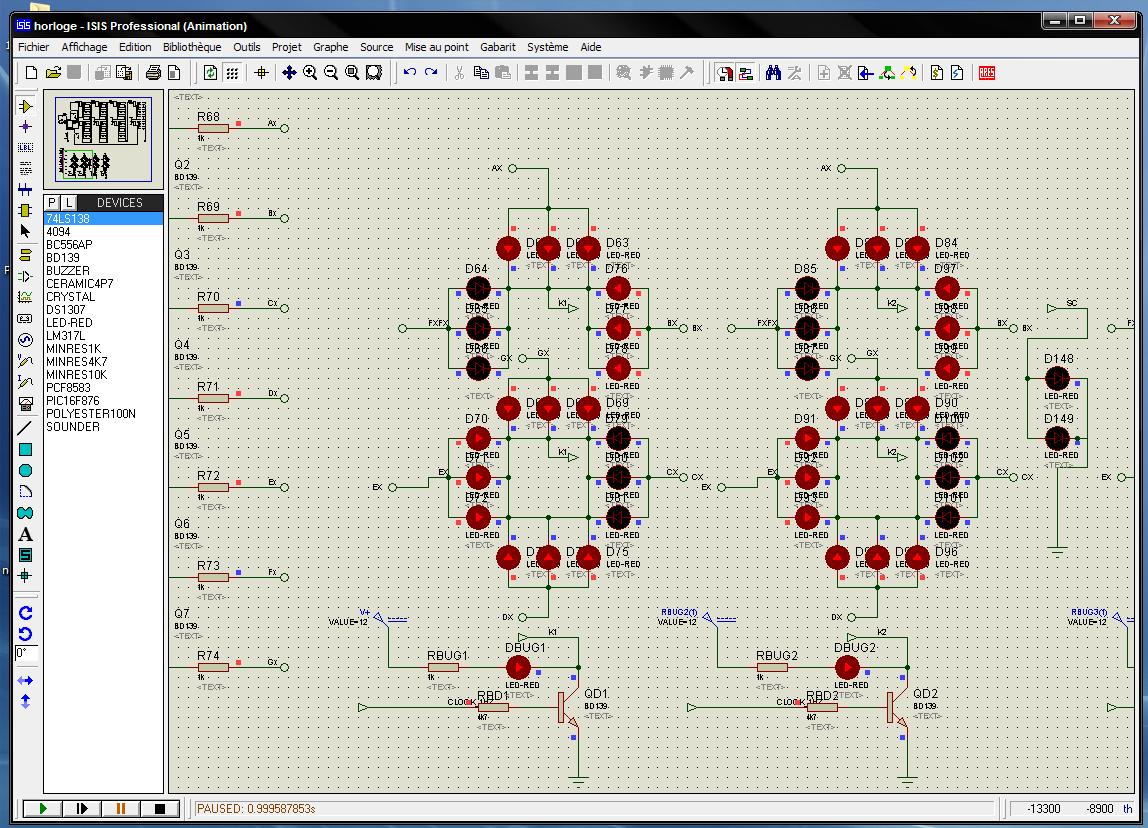Rotate clockwise using the blue arrow

click(26, 612)
